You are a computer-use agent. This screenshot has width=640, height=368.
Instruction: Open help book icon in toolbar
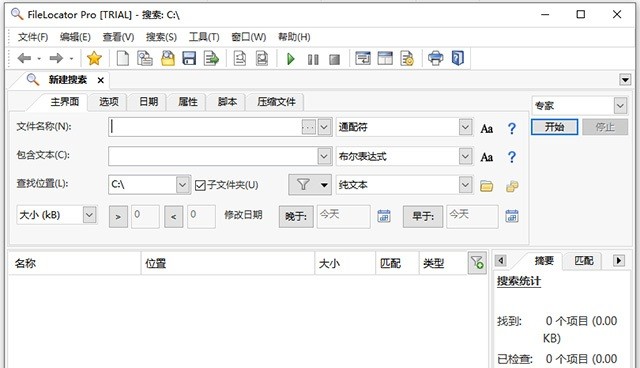(x=458, y=58)
